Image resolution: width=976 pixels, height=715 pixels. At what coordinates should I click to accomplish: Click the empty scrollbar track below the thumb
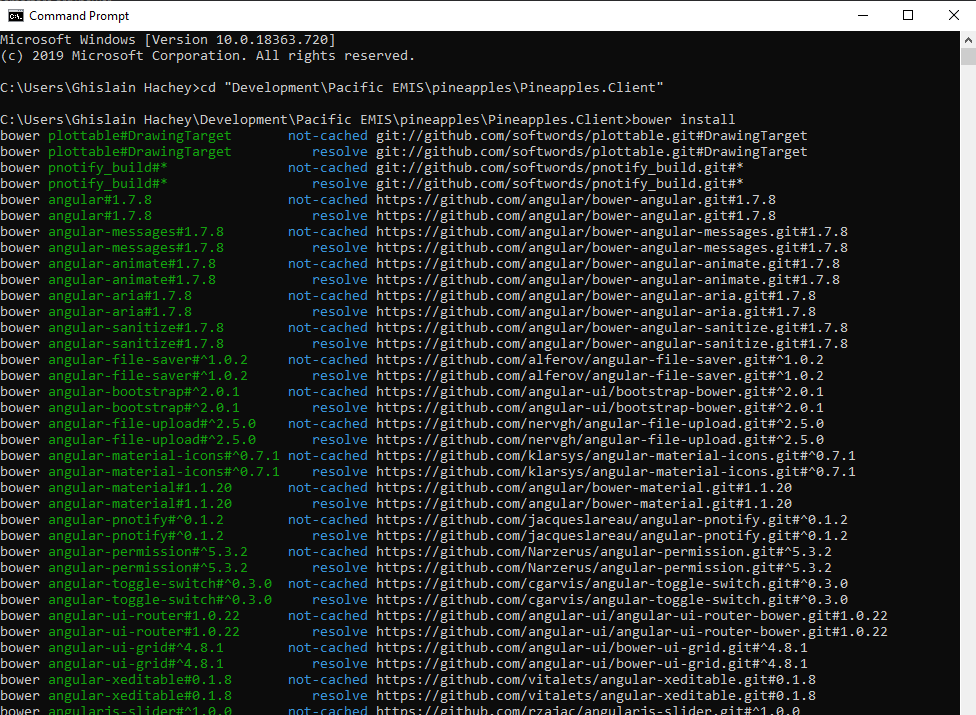(x=967, y=400)
